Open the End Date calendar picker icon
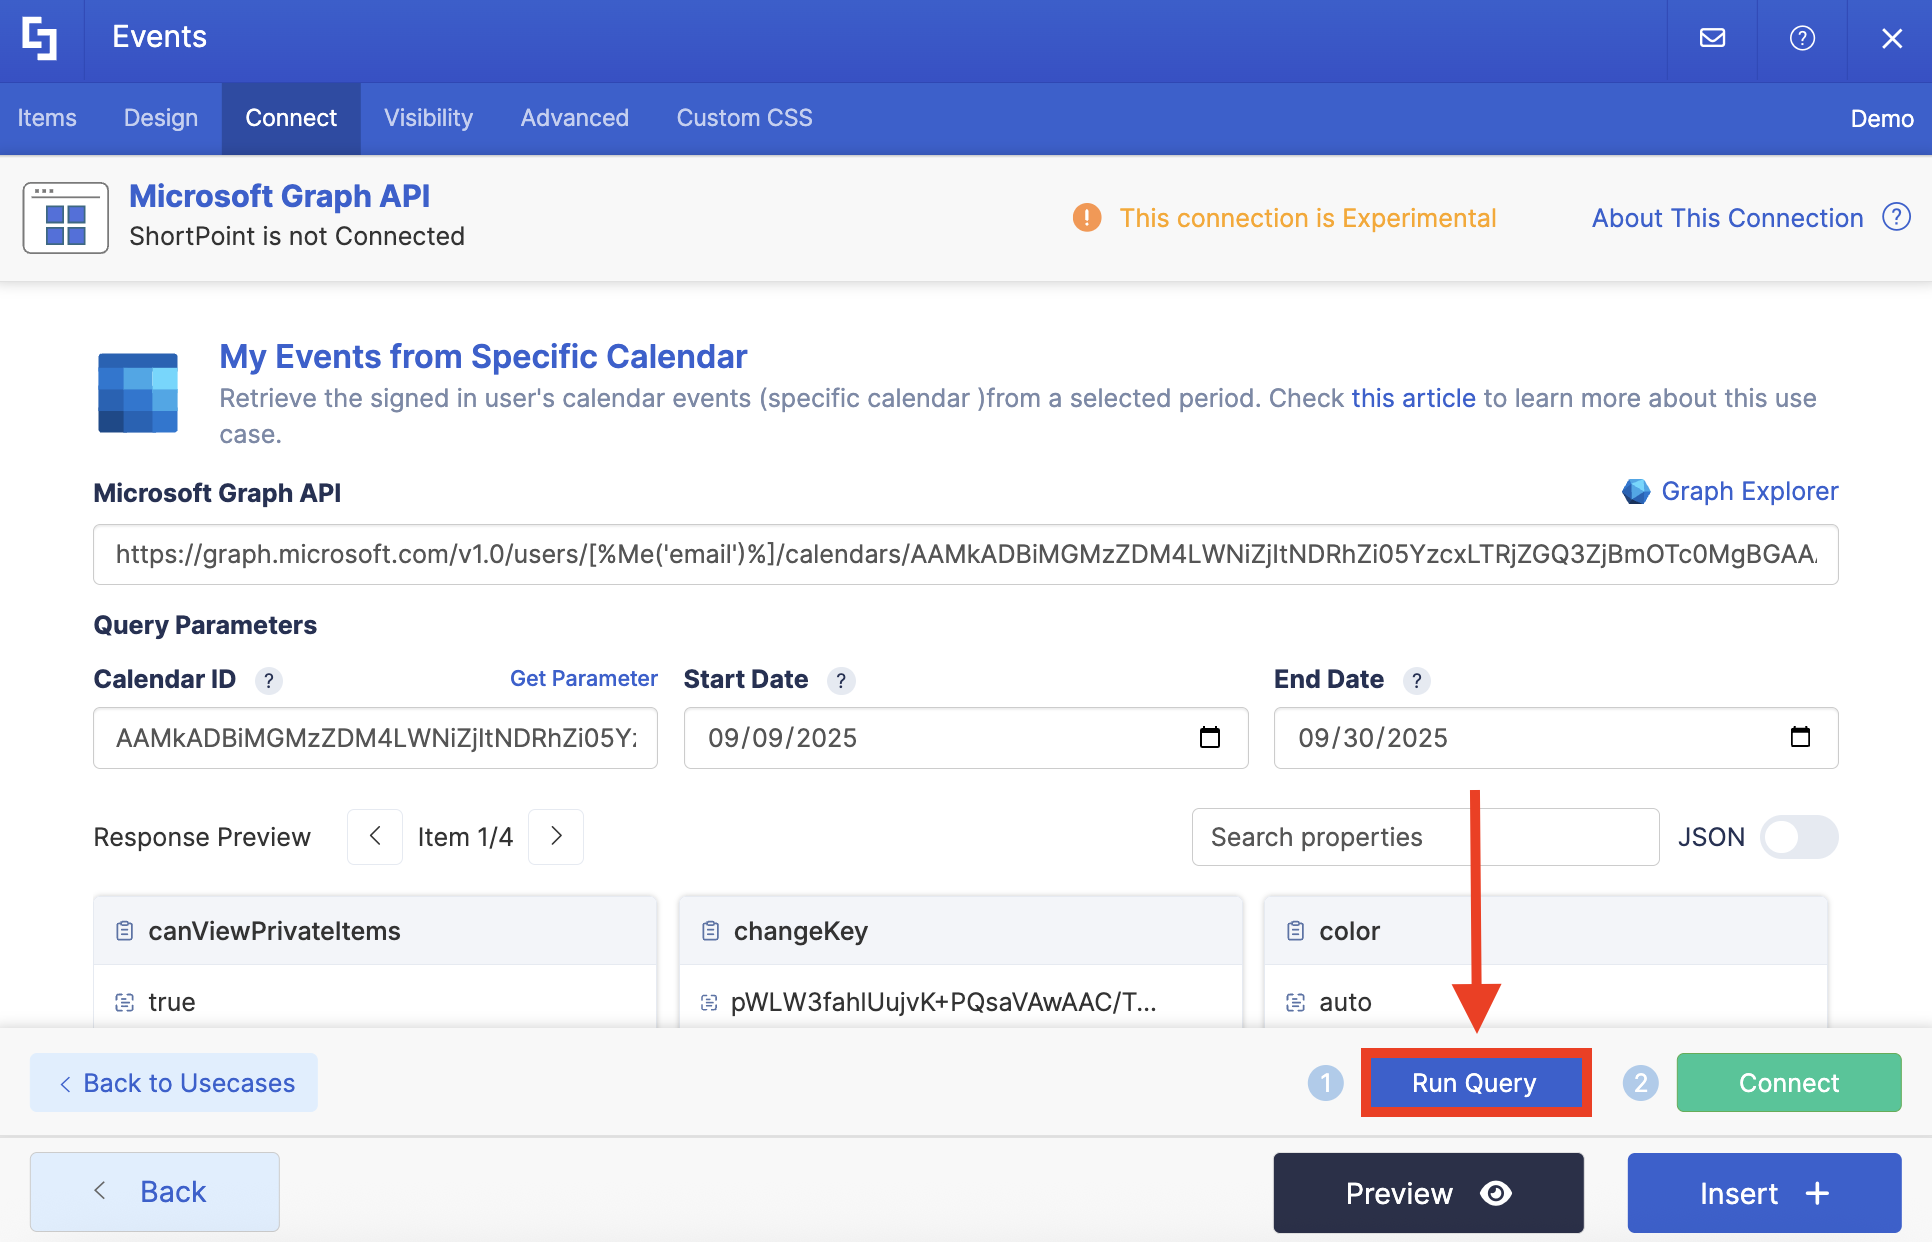The width and height of the screenshot is (1932, 1242). point(1800,738)
